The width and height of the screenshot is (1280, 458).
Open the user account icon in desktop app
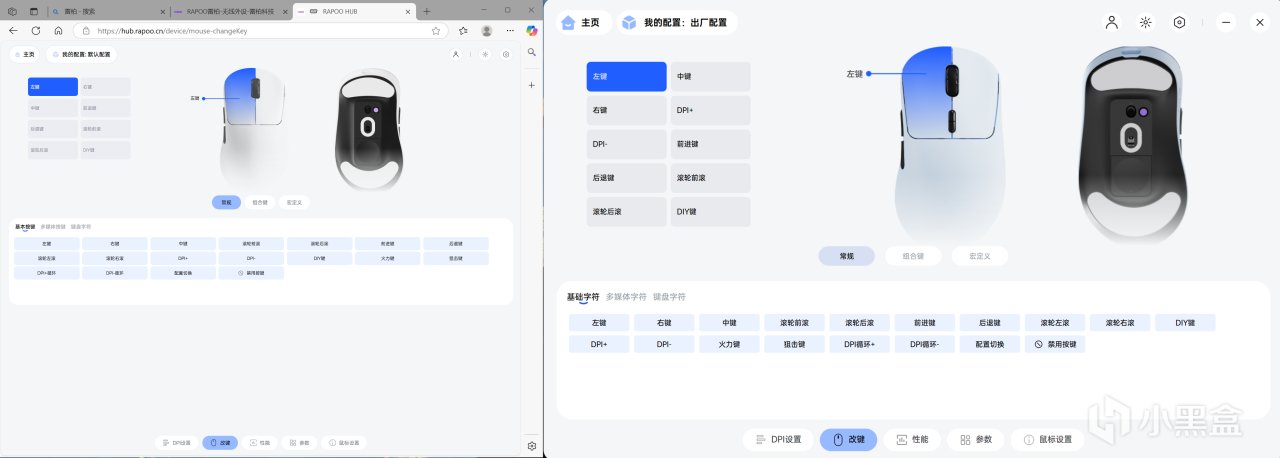click(1111, 22)
